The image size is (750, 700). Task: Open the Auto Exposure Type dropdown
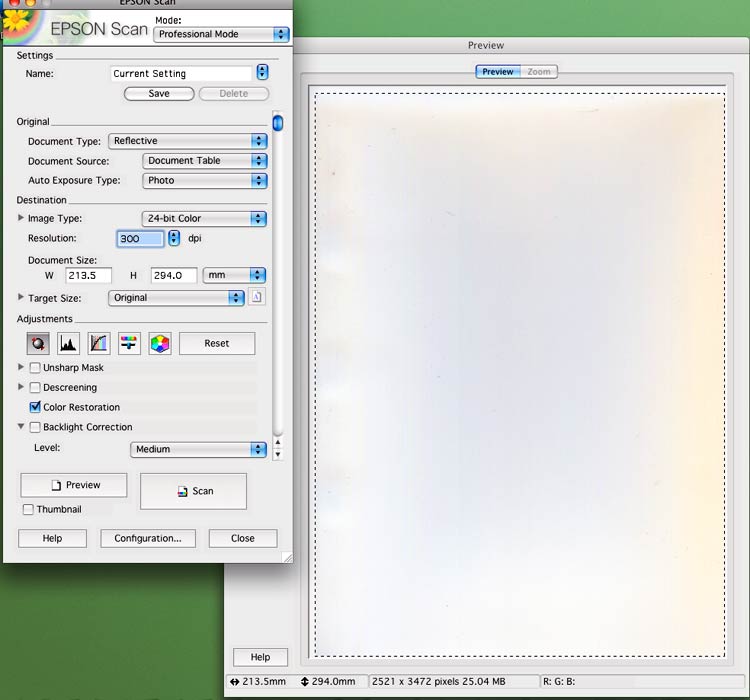(x=205, y=181)
